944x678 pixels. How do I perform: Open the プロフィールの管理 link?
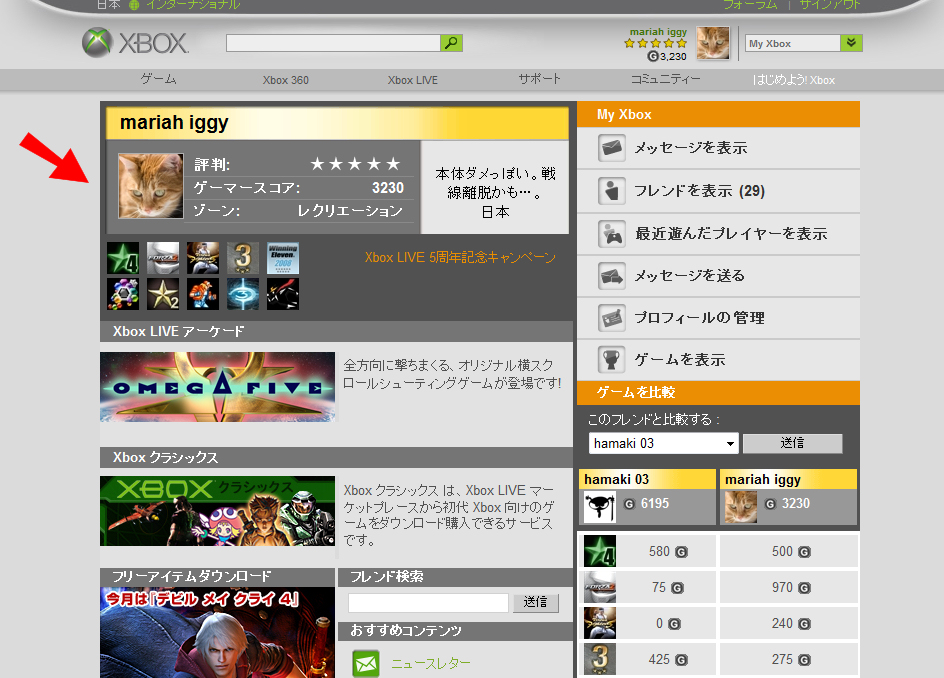coord(700,318)
